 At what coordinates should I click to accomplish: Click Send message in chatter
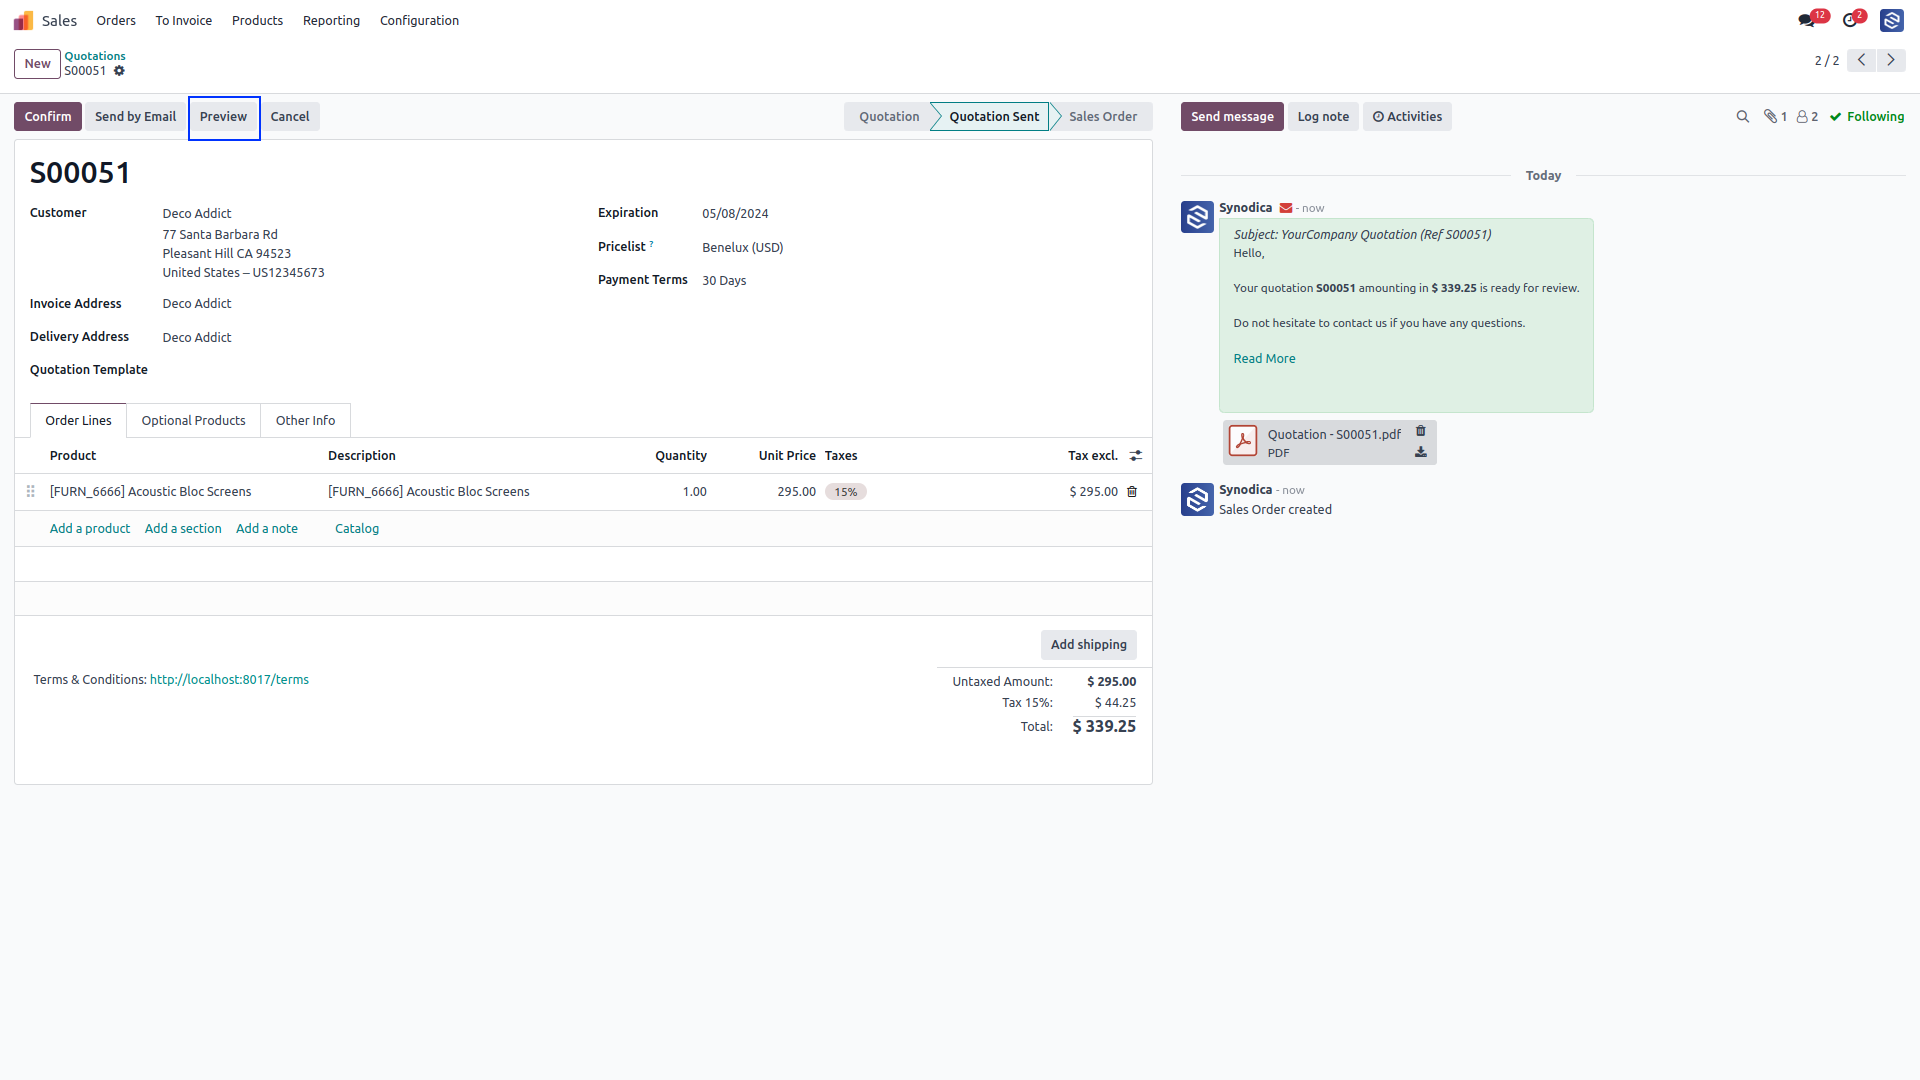(x=1232, y=117)
